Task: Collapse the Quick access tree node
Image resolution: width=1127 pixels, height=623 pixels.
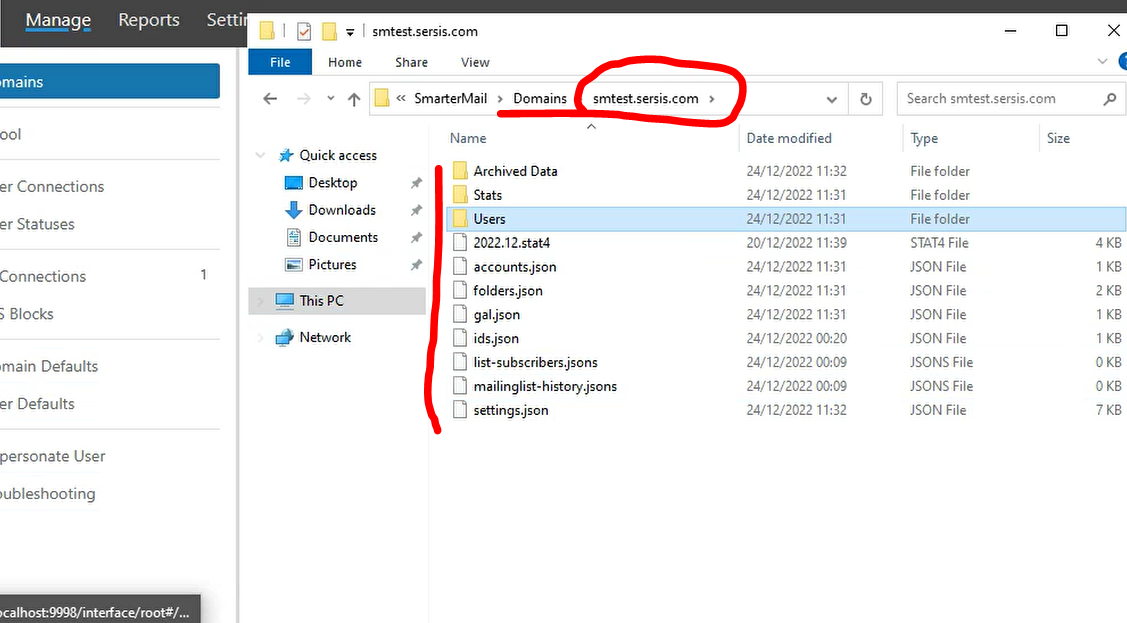Action: 260,155
